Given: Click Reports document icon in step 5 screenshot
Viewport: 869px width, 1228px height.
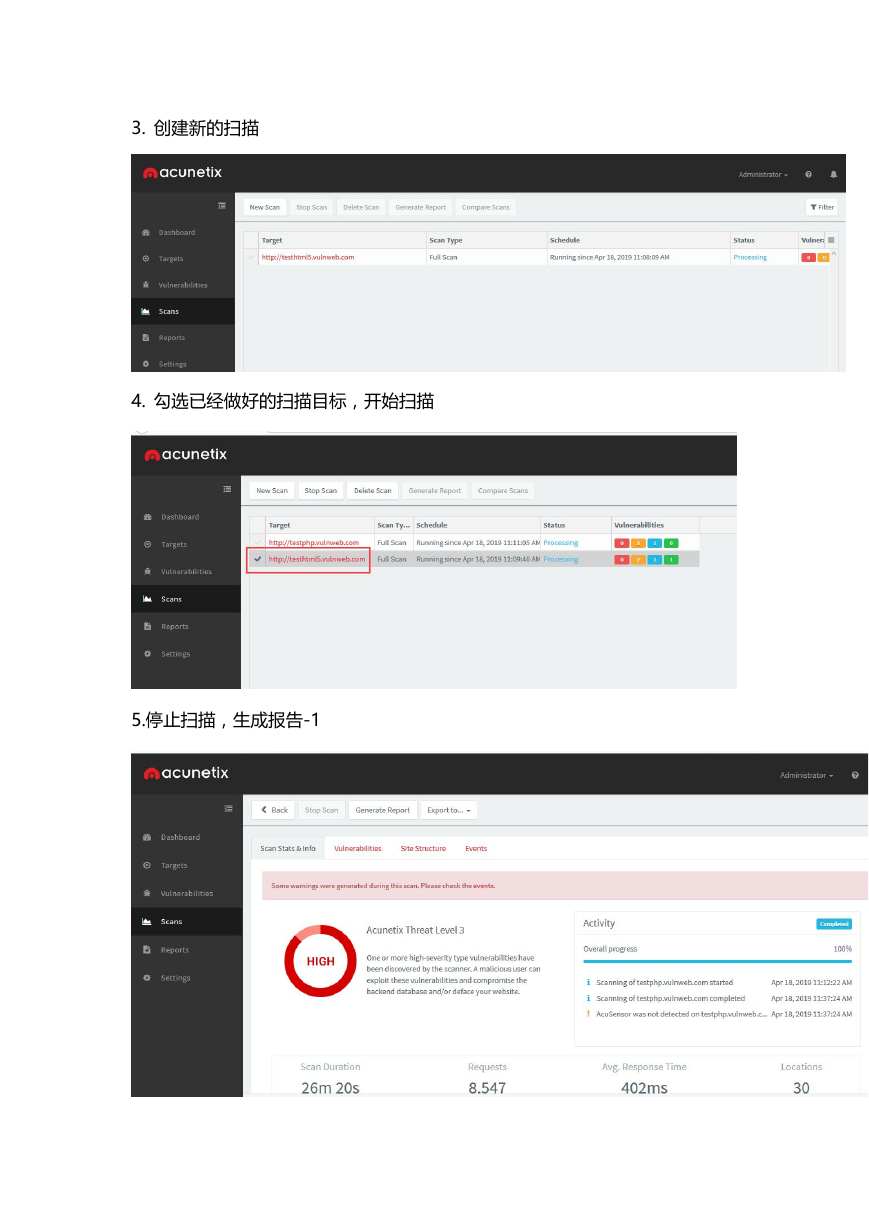Looking at the screenshot, I should (147, 950).
